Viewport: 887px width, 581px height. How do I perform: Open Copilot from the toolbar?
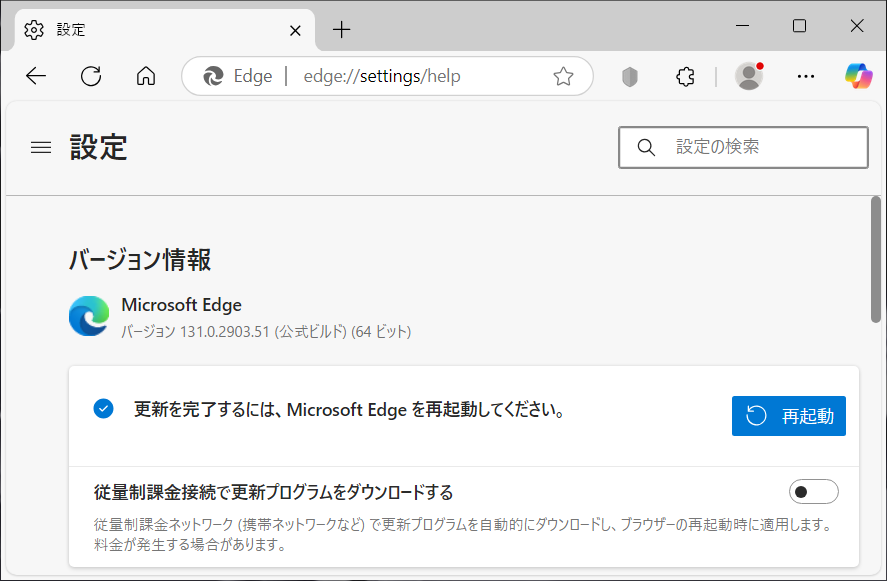[857, 76]
